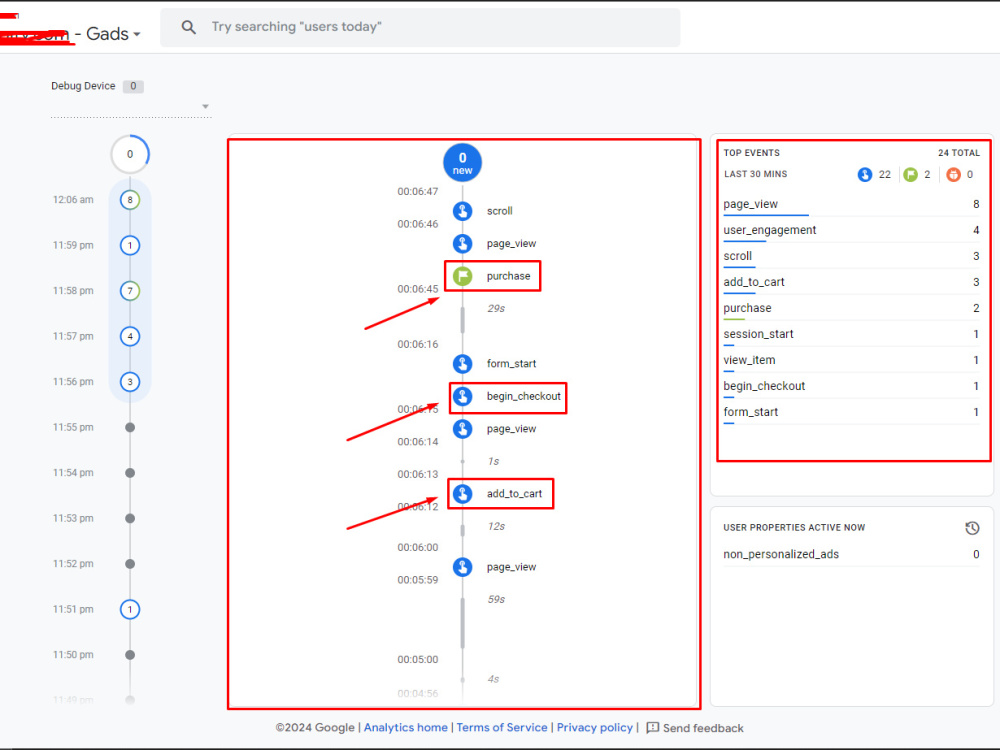Select the 11:58 pm minute bubble
Image resolution: width=1000 pixels, height=750 pixels.
point(130,291)
